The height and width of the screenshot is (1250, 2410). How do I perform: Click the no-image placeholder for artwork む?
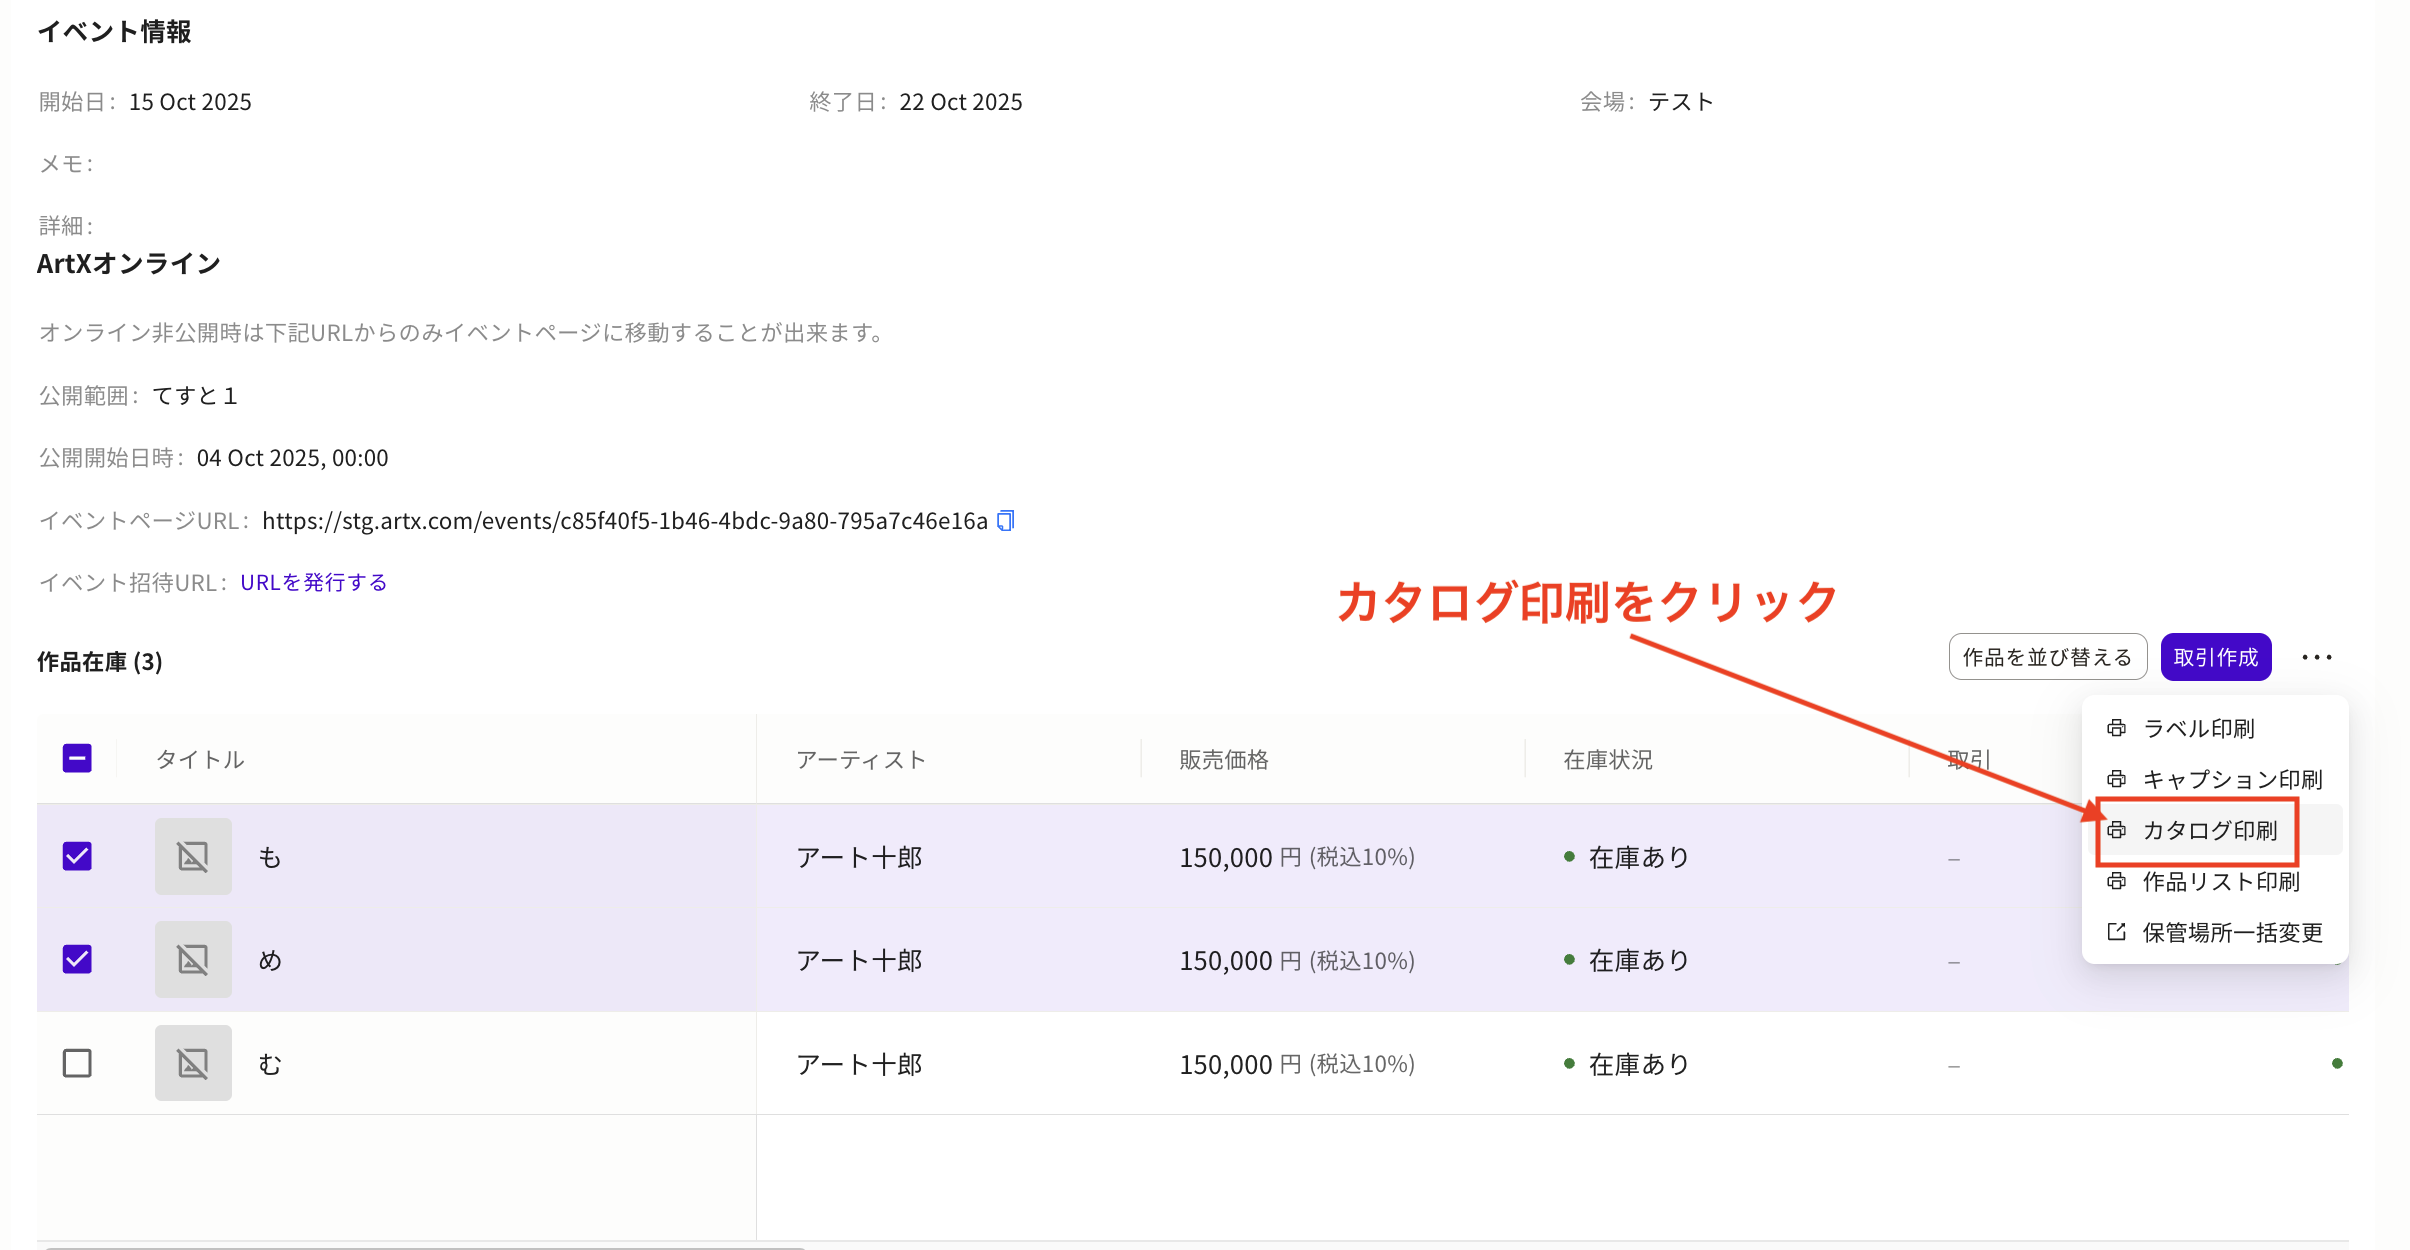pyautogui.click(x=193, y=1063)
